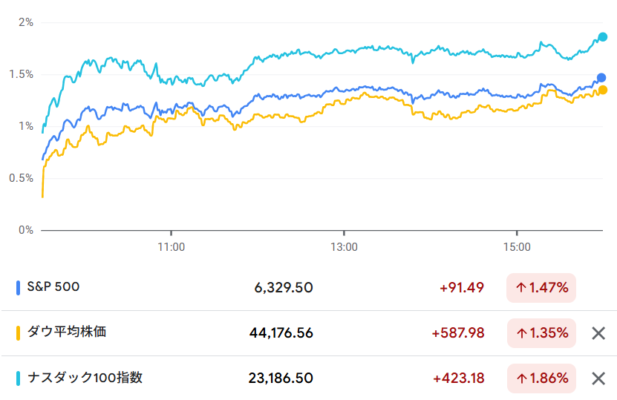
Task: Click the blue S&P 500 endpoint dot
Action: coord(601,77)
